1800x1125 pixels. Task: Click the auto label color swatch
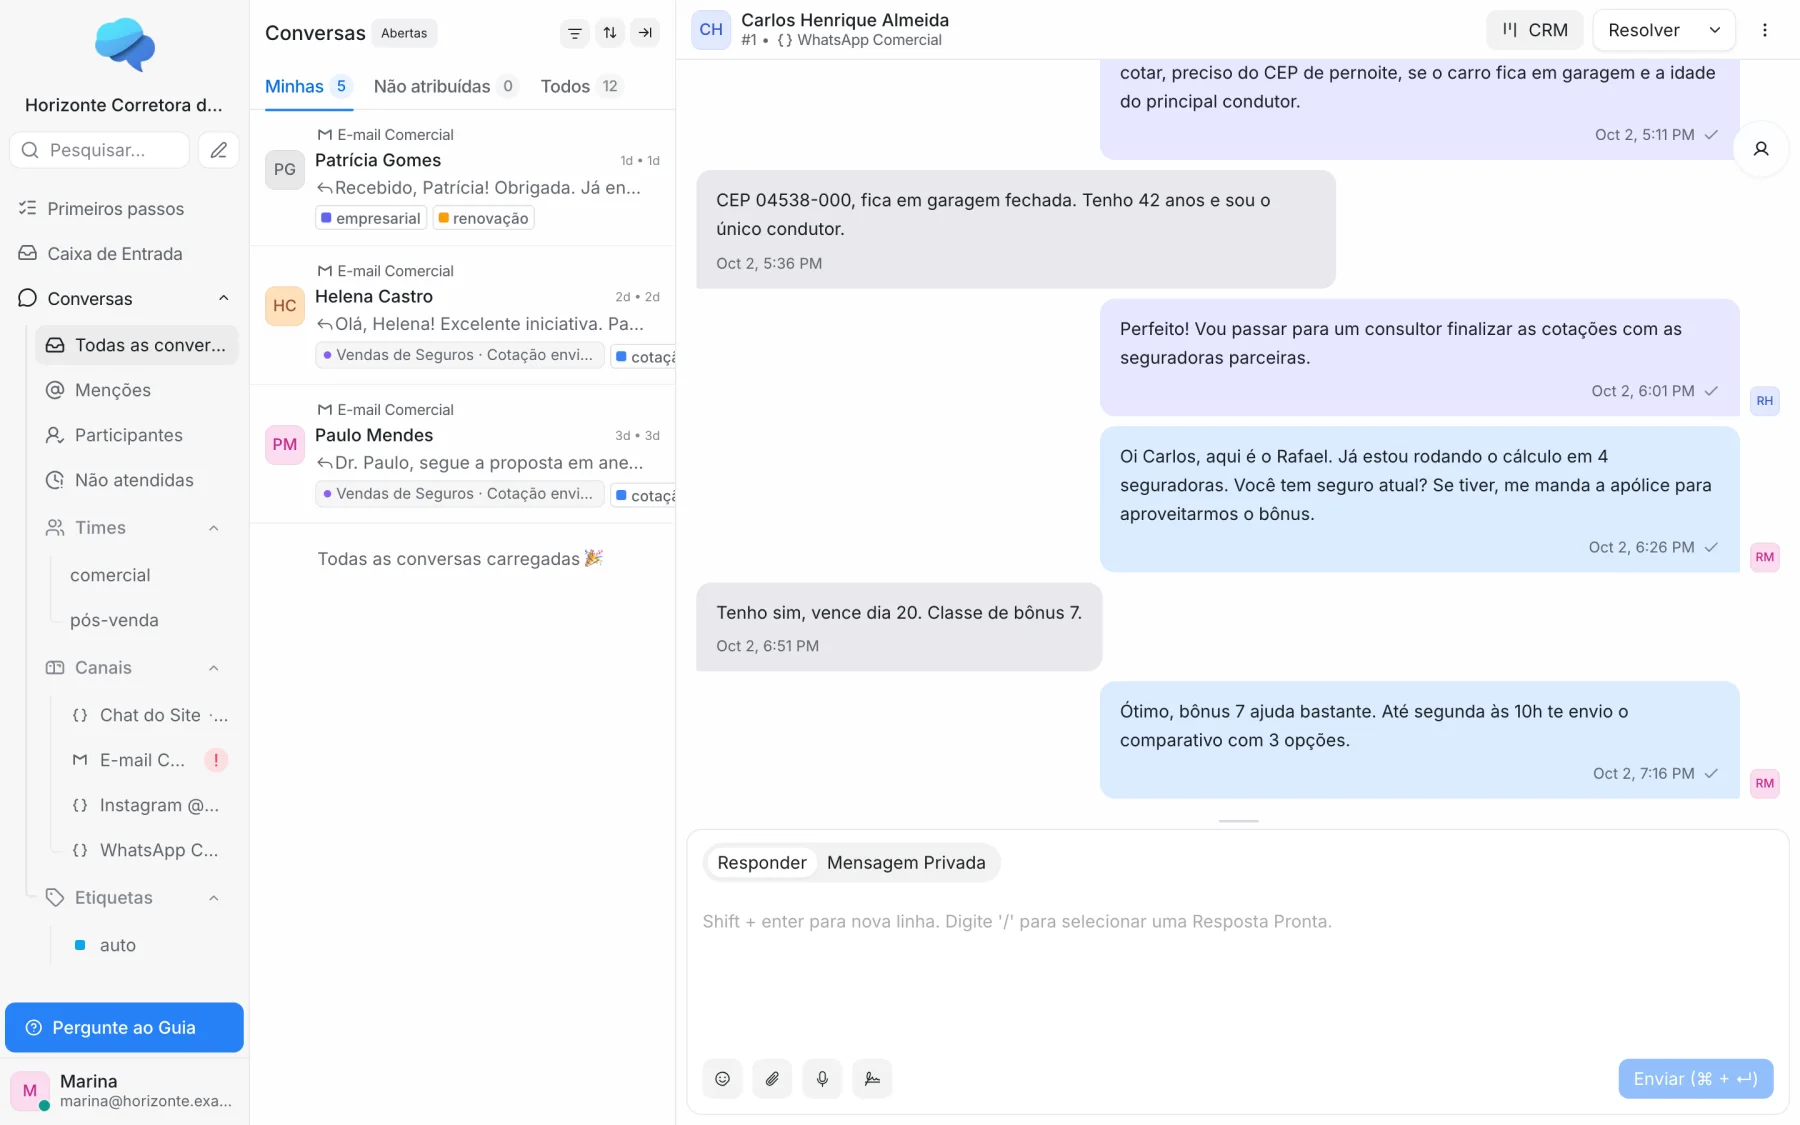tap(80, 945)
